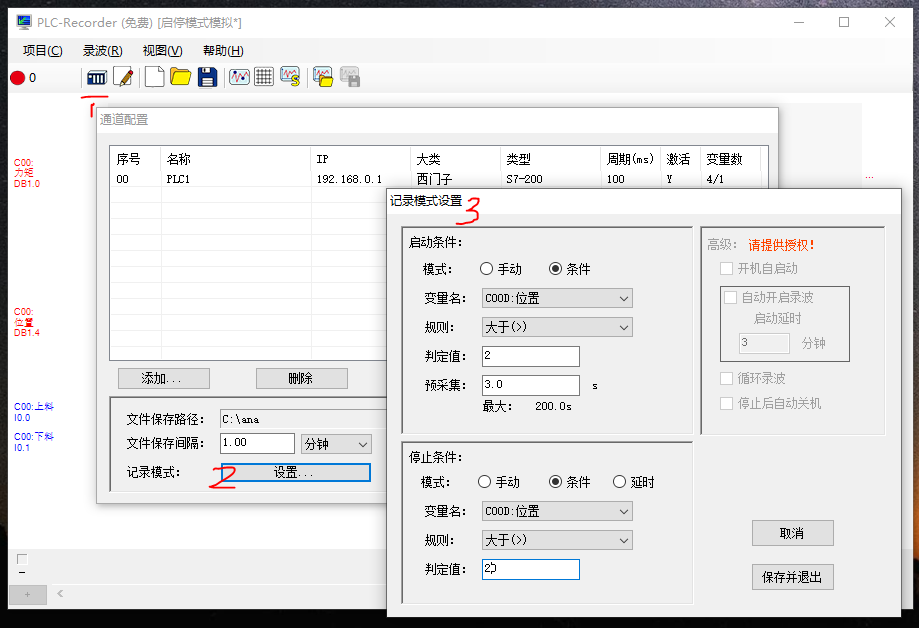Toggle the grid display toolbar icon
Viewport: 919px width, 628px height.
point(264,77)
